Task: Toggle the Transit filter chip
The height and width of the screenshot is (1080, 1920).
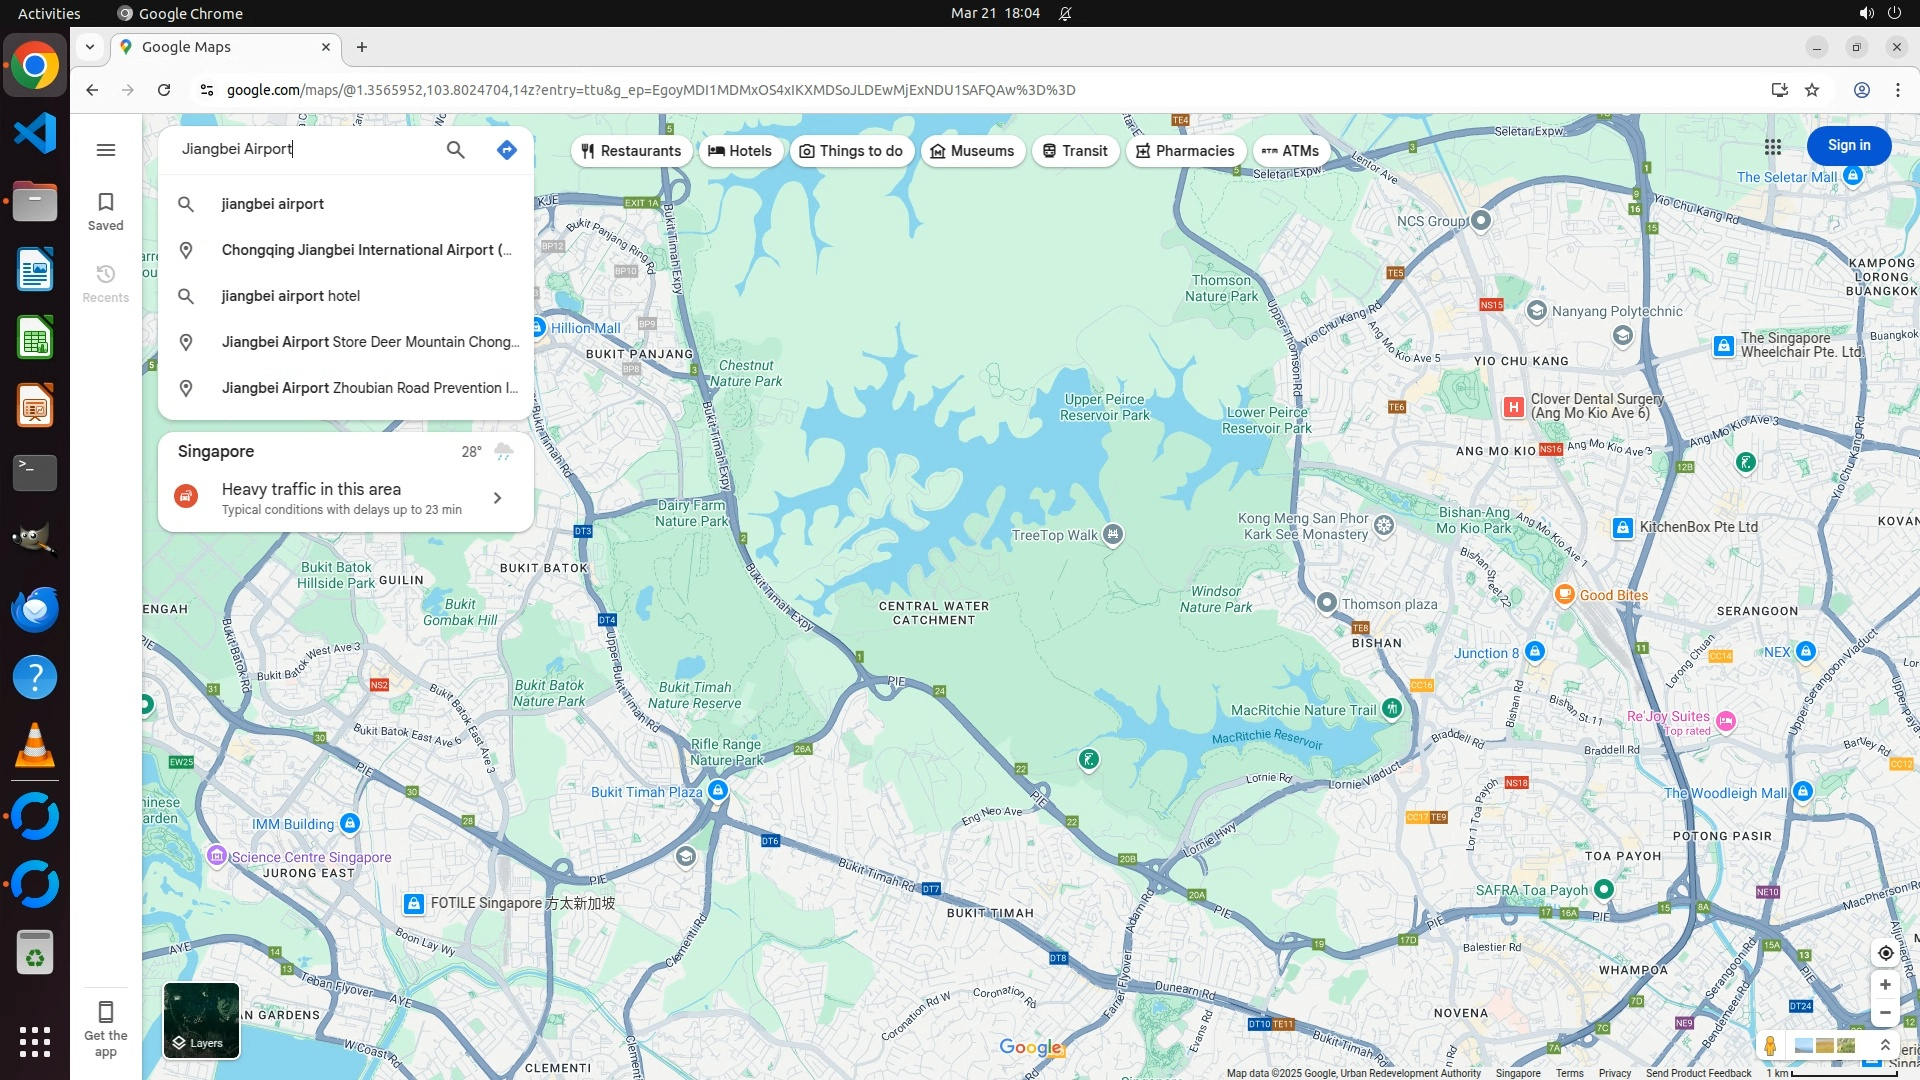Action: pos(1075,151)
